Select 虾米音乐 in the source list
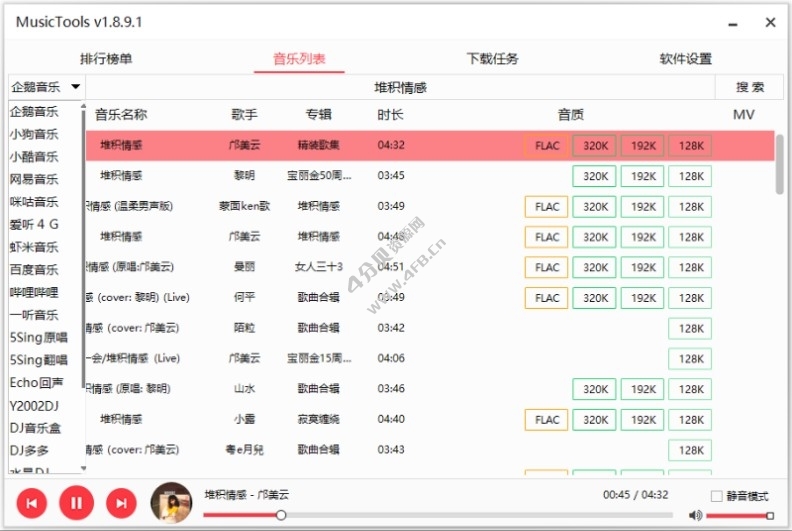792x531 pixels. pyautogui.click(x=34, y=247)
